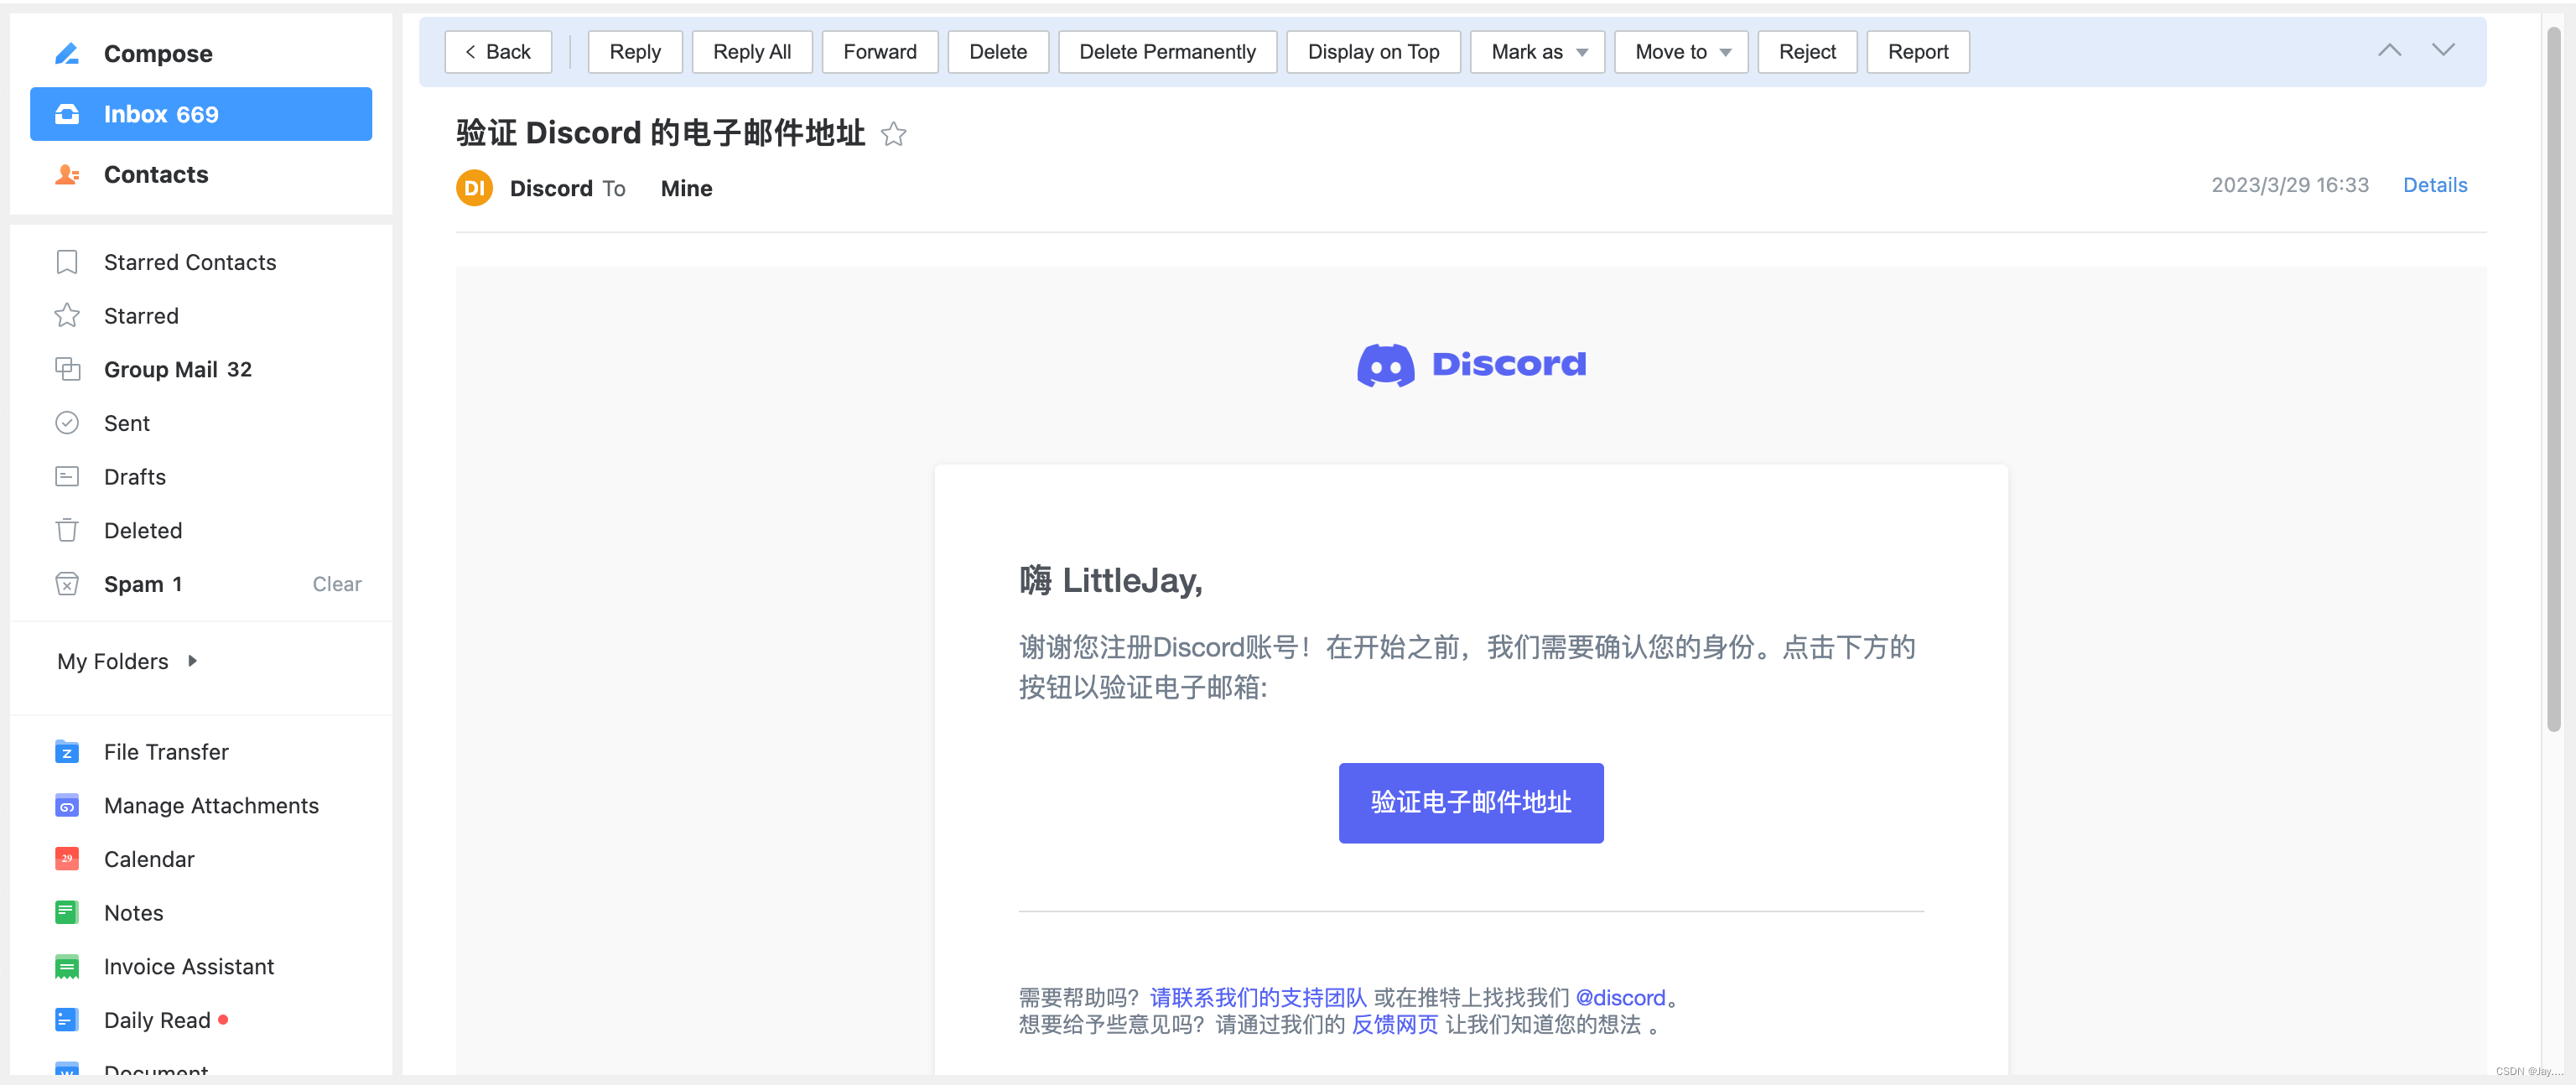The width and height of the screenshot is (2576, 1085).
Task: Open the Mark as dropdown menu
Action: coord(1538,51)
